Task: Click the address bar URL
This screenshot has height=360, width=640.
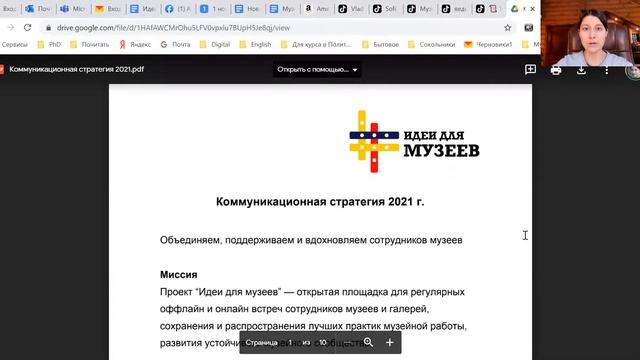Action: (x=173, y=28)
